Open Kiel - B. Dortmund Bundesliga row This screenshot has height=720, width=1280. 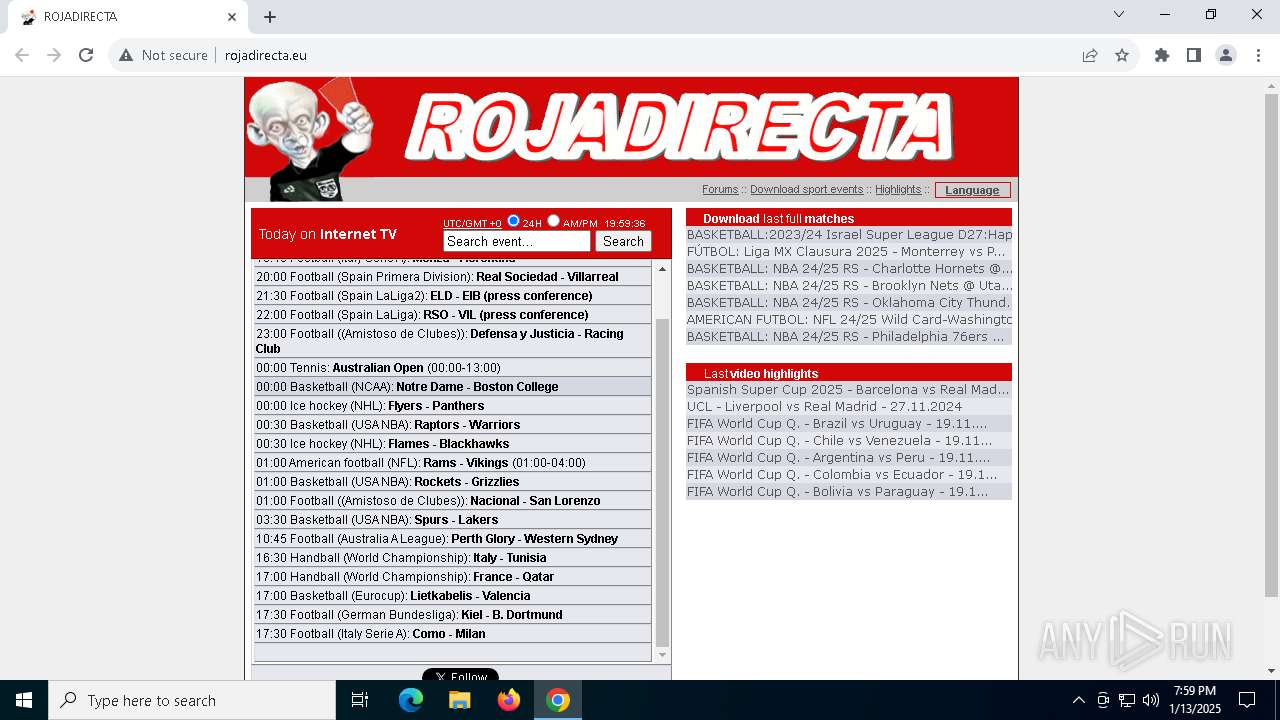[452, 615]
